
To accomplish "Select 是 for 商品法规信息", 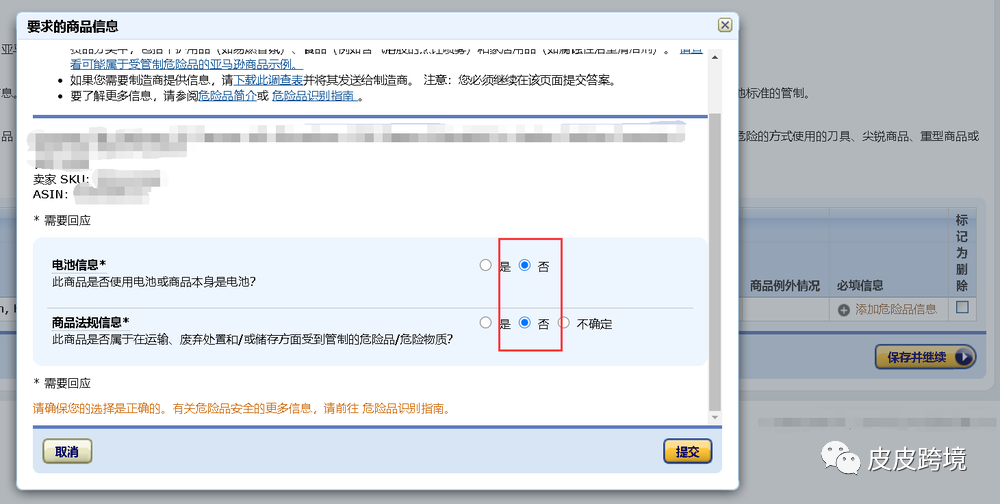I will (486, 322).
